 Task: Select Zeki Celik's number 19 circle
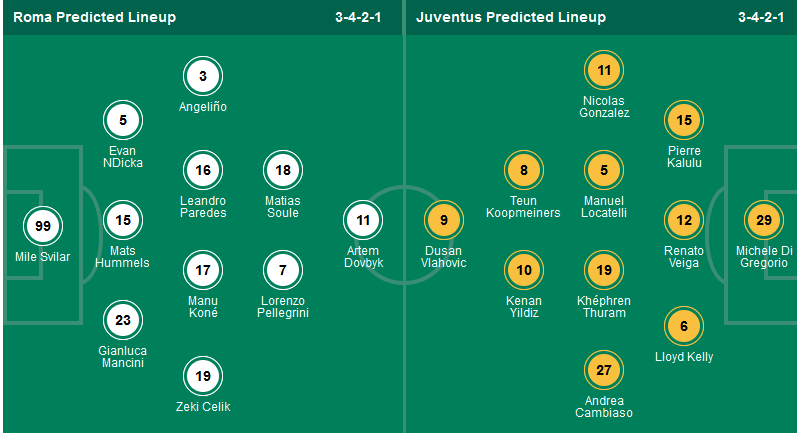203,376
